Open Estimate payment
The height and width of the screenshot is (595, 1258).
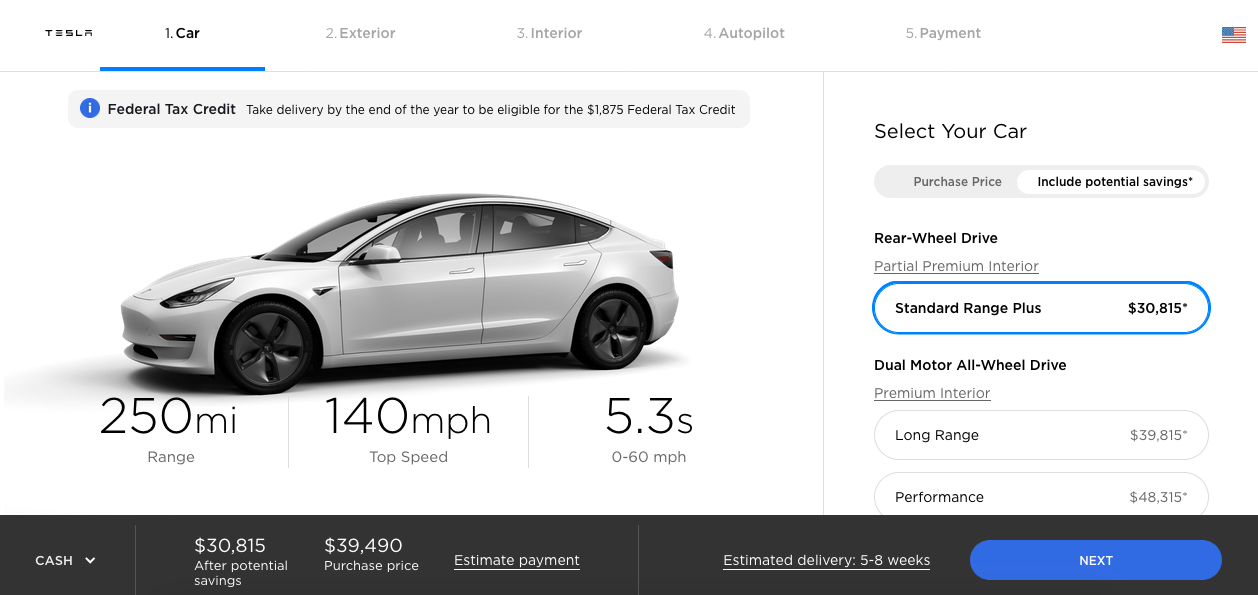(x=516, y=560)
